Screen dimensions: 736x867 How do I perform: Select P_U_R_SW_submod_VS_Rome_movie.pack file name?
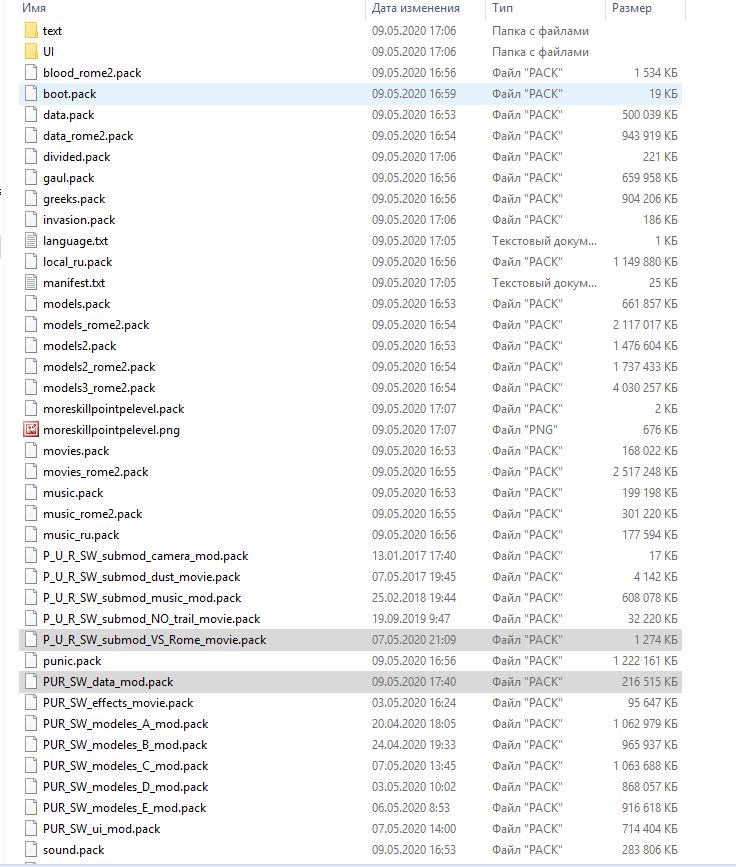[x=154, y=640]
